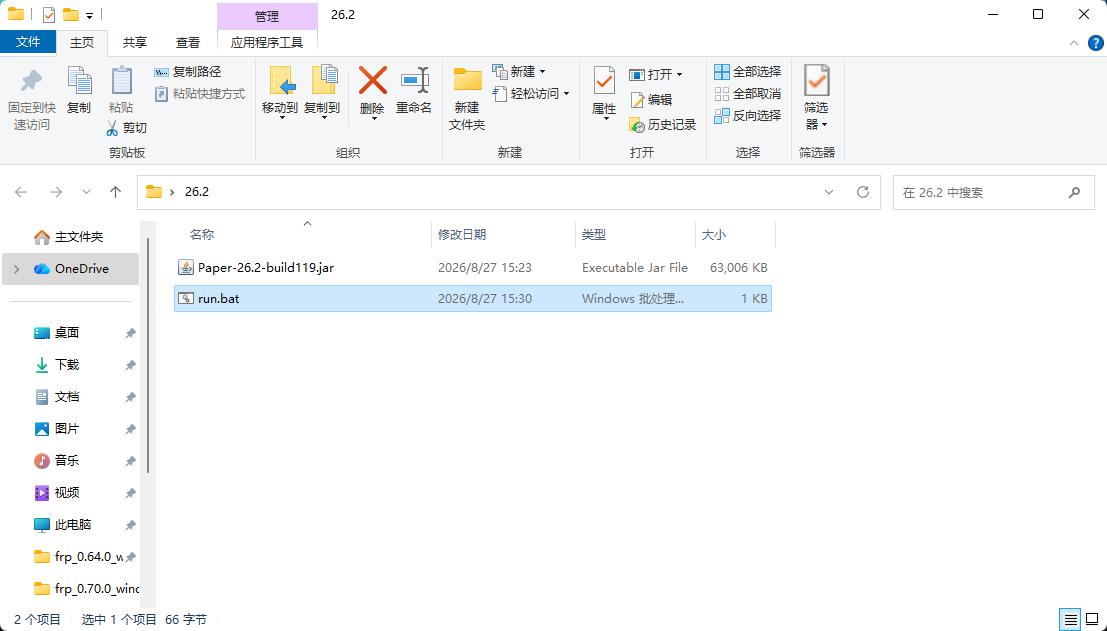This screenshot has height=631, width=1107.
Task: Click the Forward navigation arrow
Action: click(x=56, y=192)
